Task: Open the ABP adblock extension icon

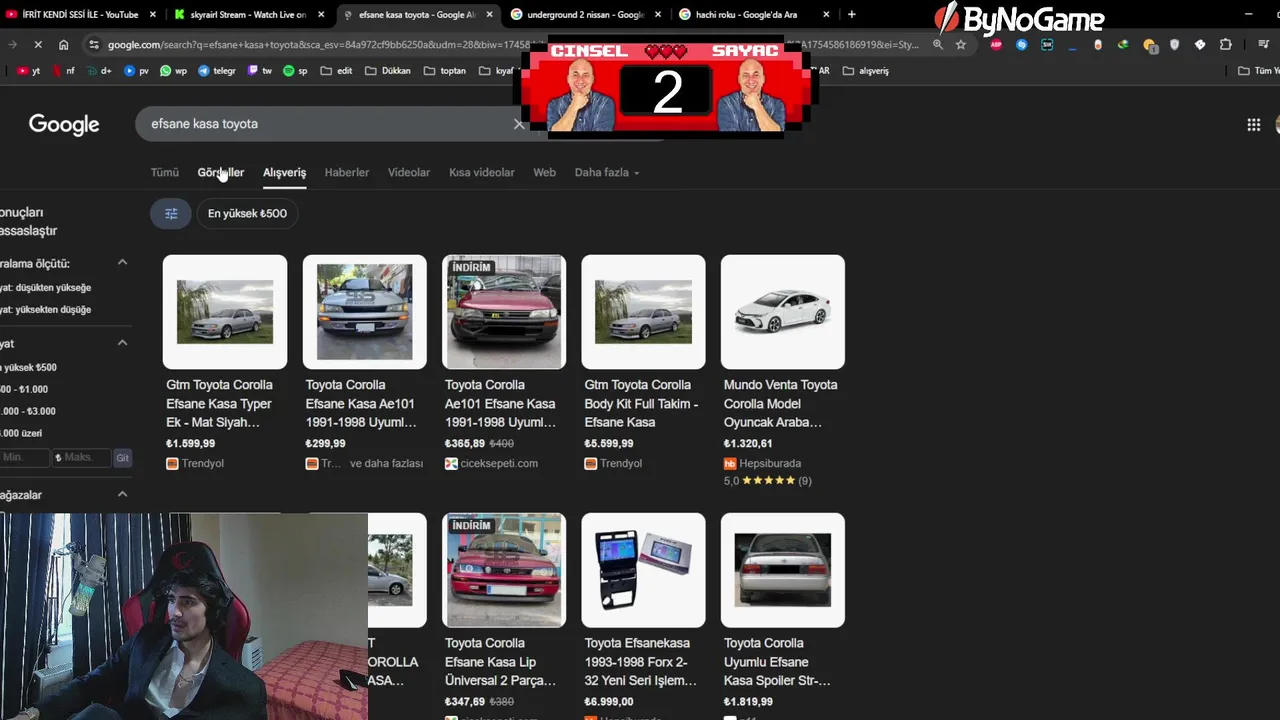Action: (996, 45)
